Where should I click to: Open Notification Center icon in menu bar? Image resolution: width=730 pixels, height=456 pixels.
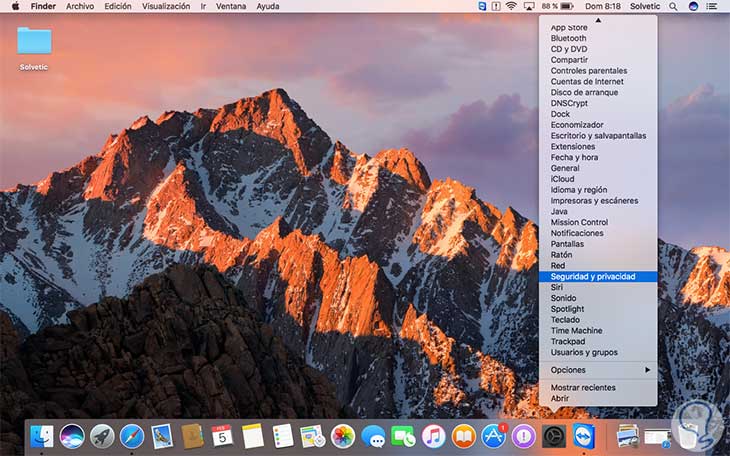coord(715,6)
